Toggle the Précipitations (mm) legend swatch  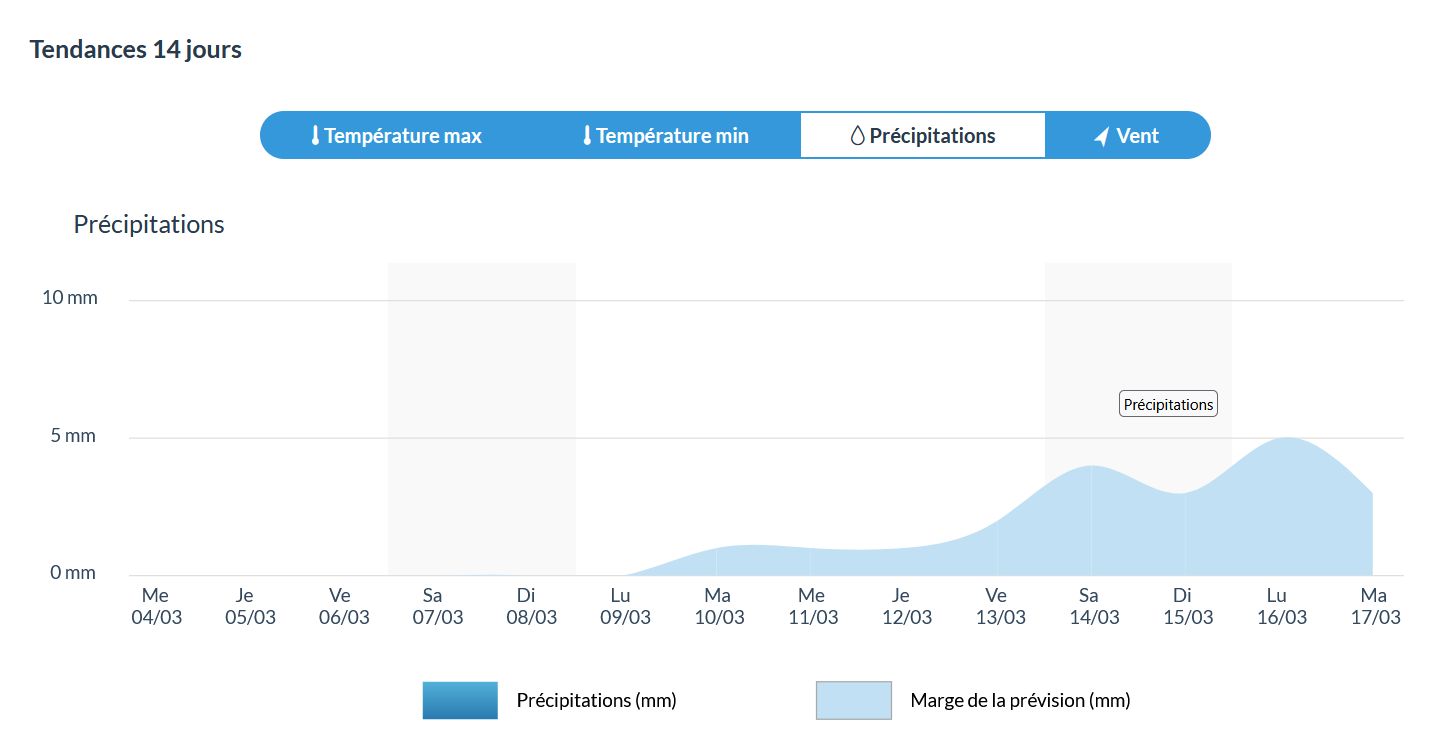tap(460, 700)
